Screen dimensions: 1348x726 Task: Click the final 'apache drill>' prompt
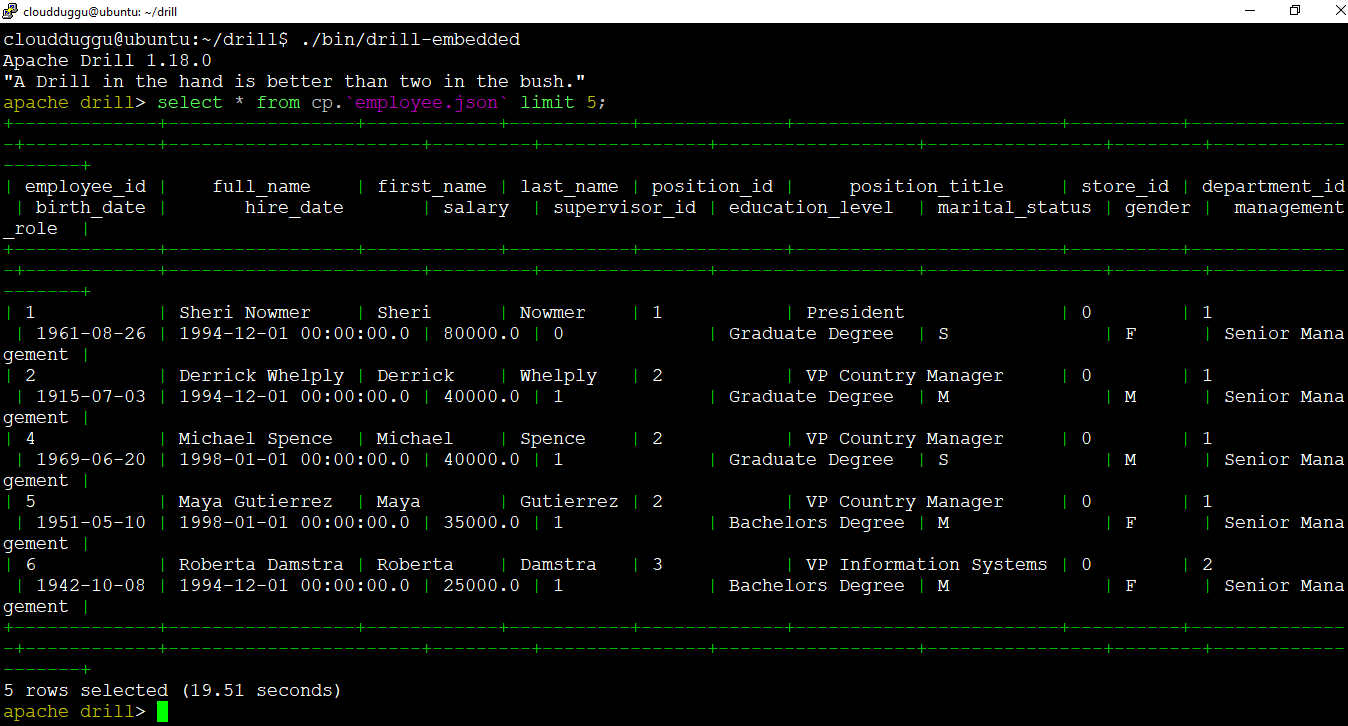point(74,712)
